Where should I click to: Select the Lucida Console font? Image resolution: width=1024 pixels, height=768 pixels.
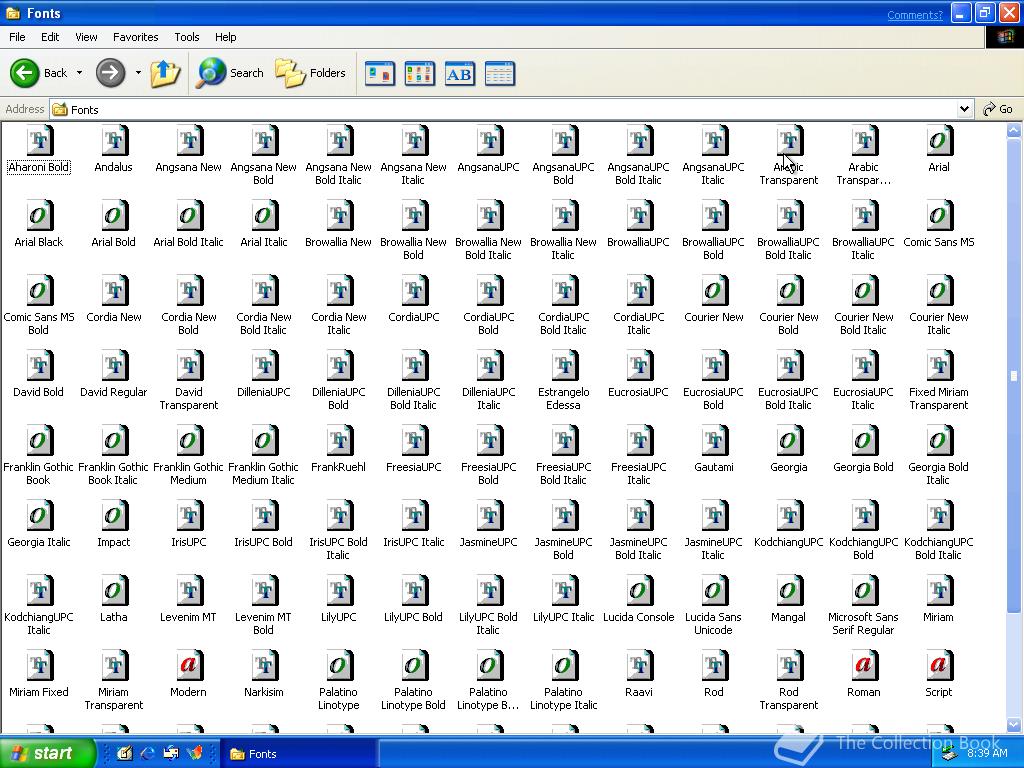(638, 600)
